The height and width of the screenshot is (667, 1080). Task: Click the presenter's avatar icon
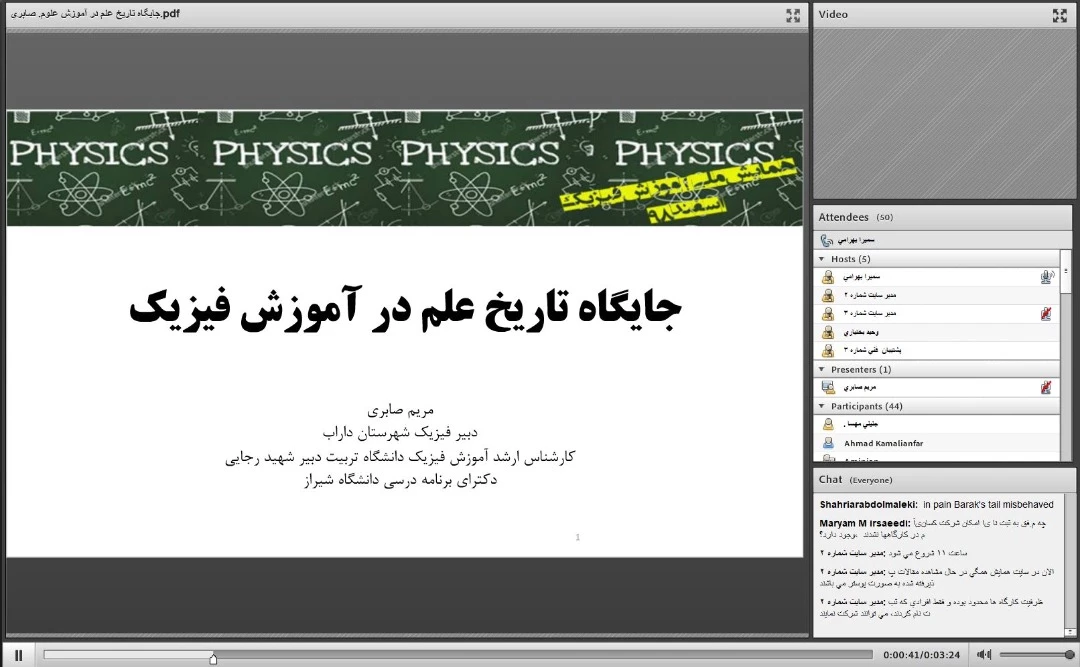coord(828,387)
